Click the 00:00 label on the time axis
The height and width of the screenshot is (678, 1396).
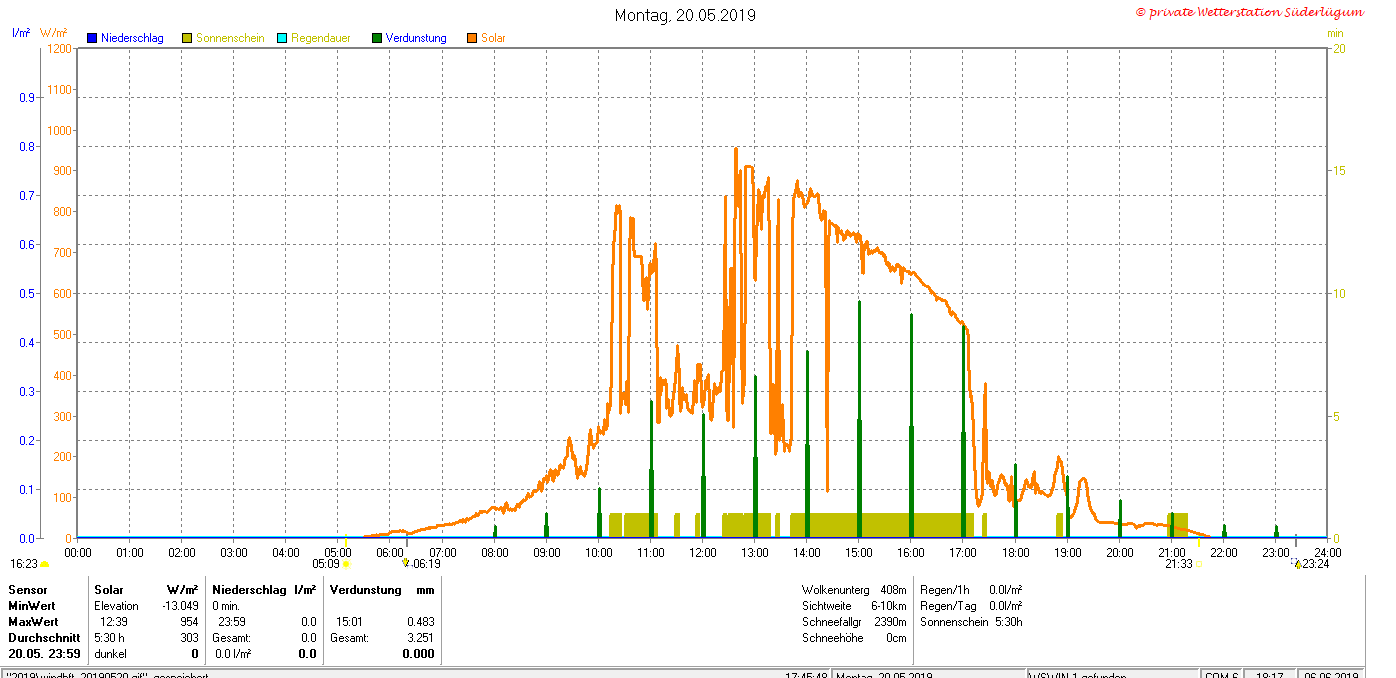78,552
